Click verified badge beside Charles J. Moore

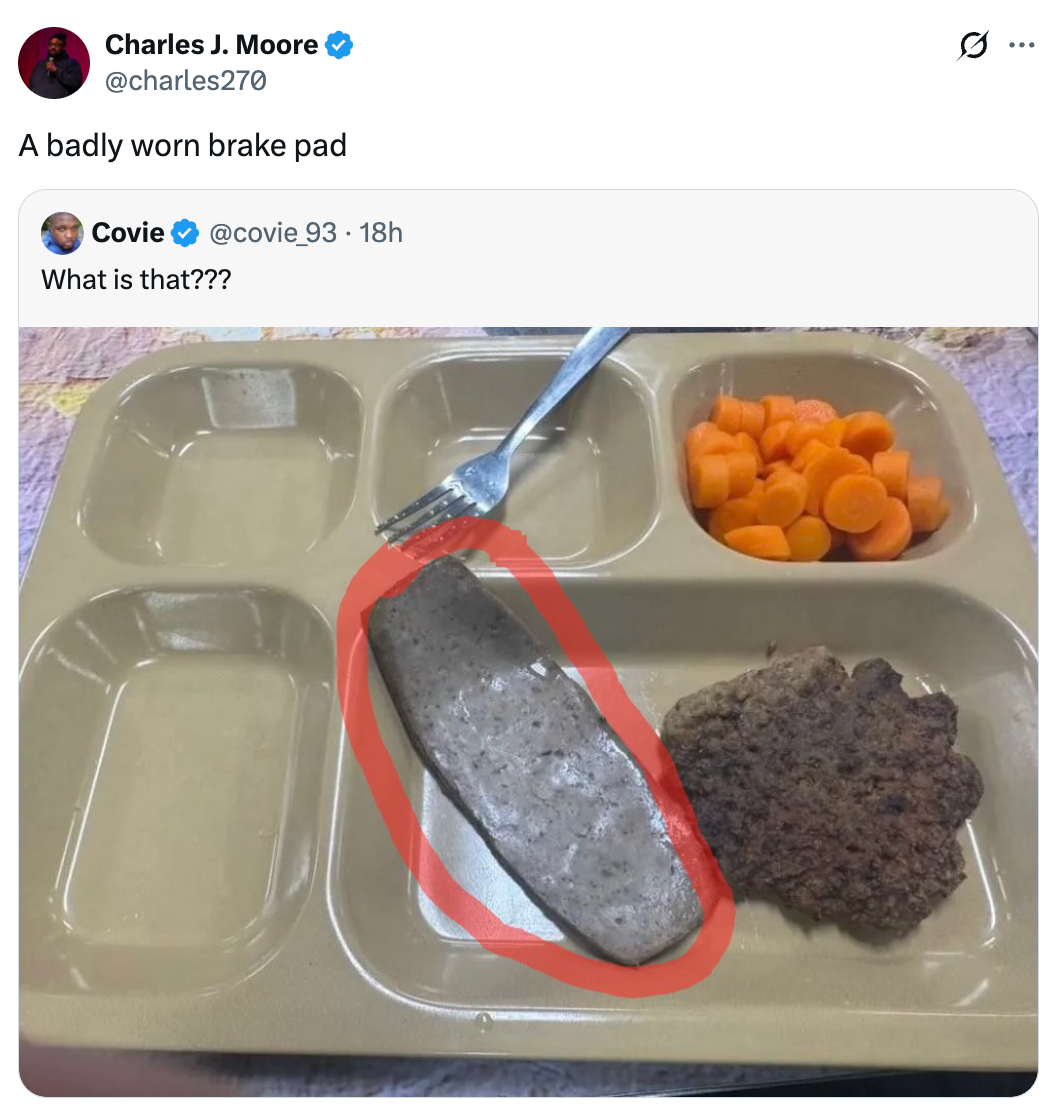click(x=339, y=45)
